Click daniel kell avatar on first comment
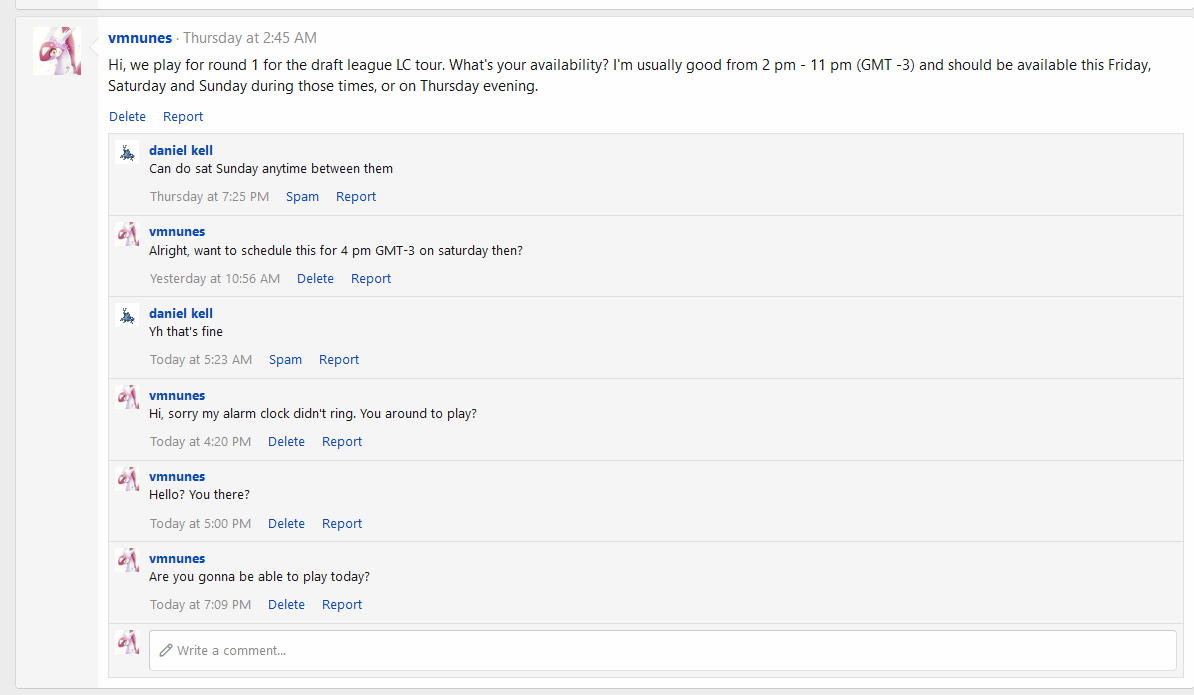Screen dimensions: 1194x695 pos(127,152)
